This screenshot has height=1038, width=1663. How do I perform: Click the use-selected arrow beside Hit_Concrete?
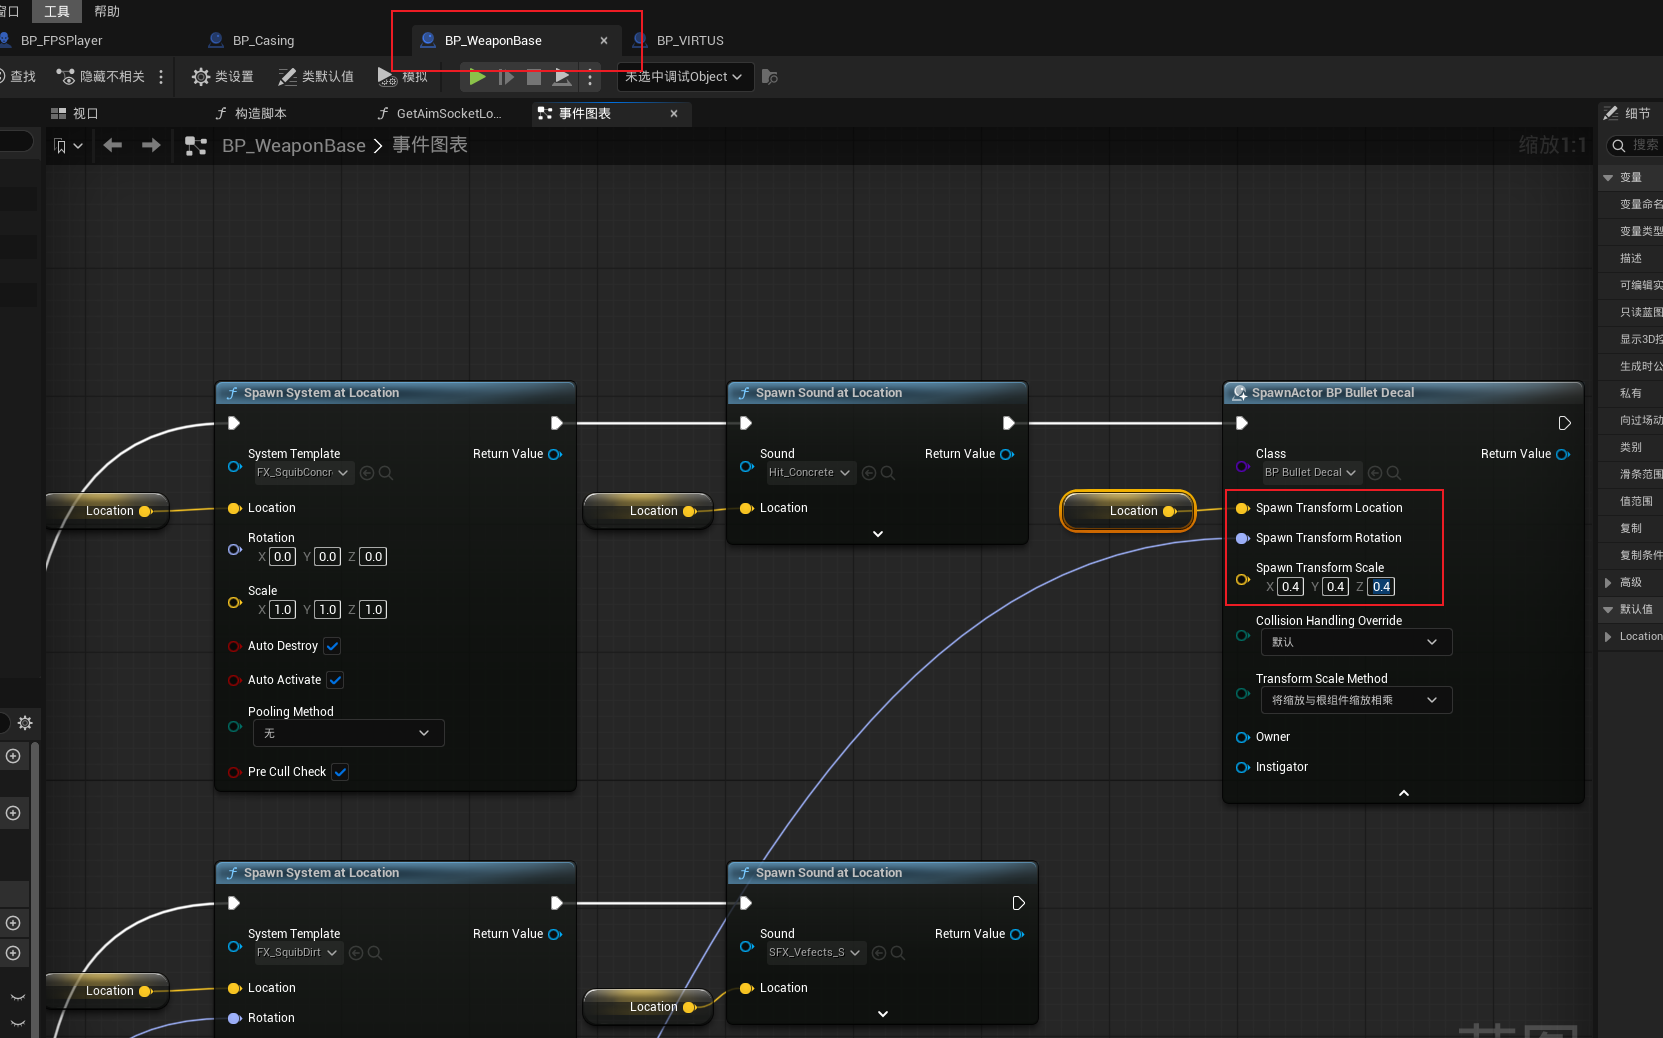coord(869,473)
